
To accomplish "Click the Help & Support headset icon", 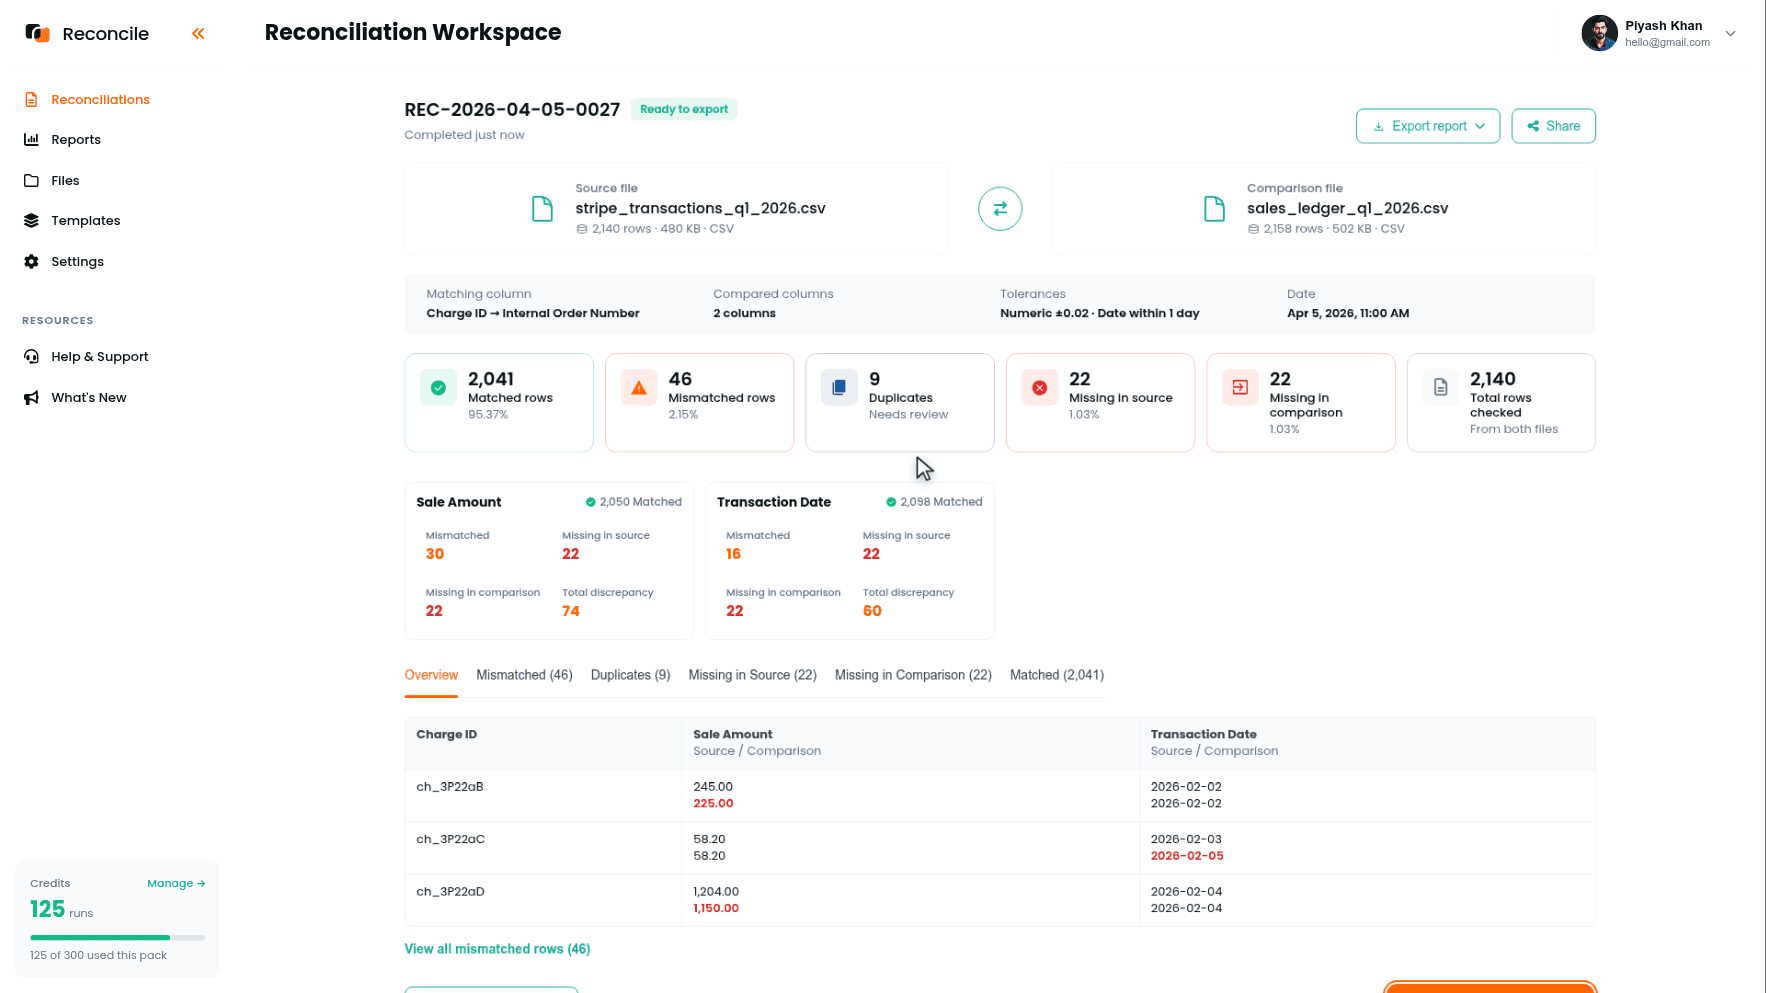I will pyautogui.click(x=31, y=356).
